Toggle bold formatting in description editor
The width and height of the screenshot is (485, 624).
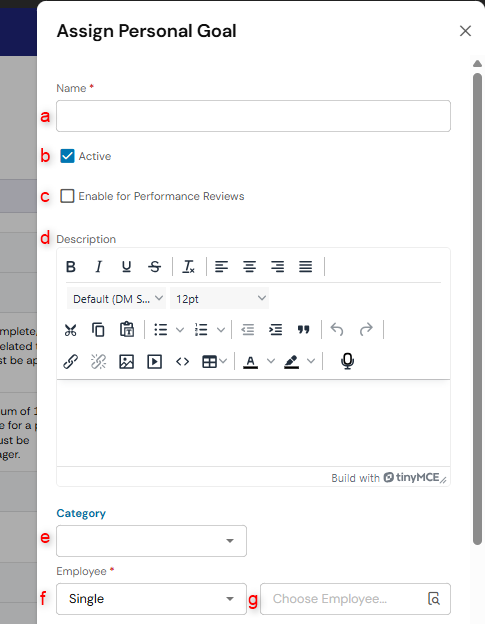(x=71, y=266)
